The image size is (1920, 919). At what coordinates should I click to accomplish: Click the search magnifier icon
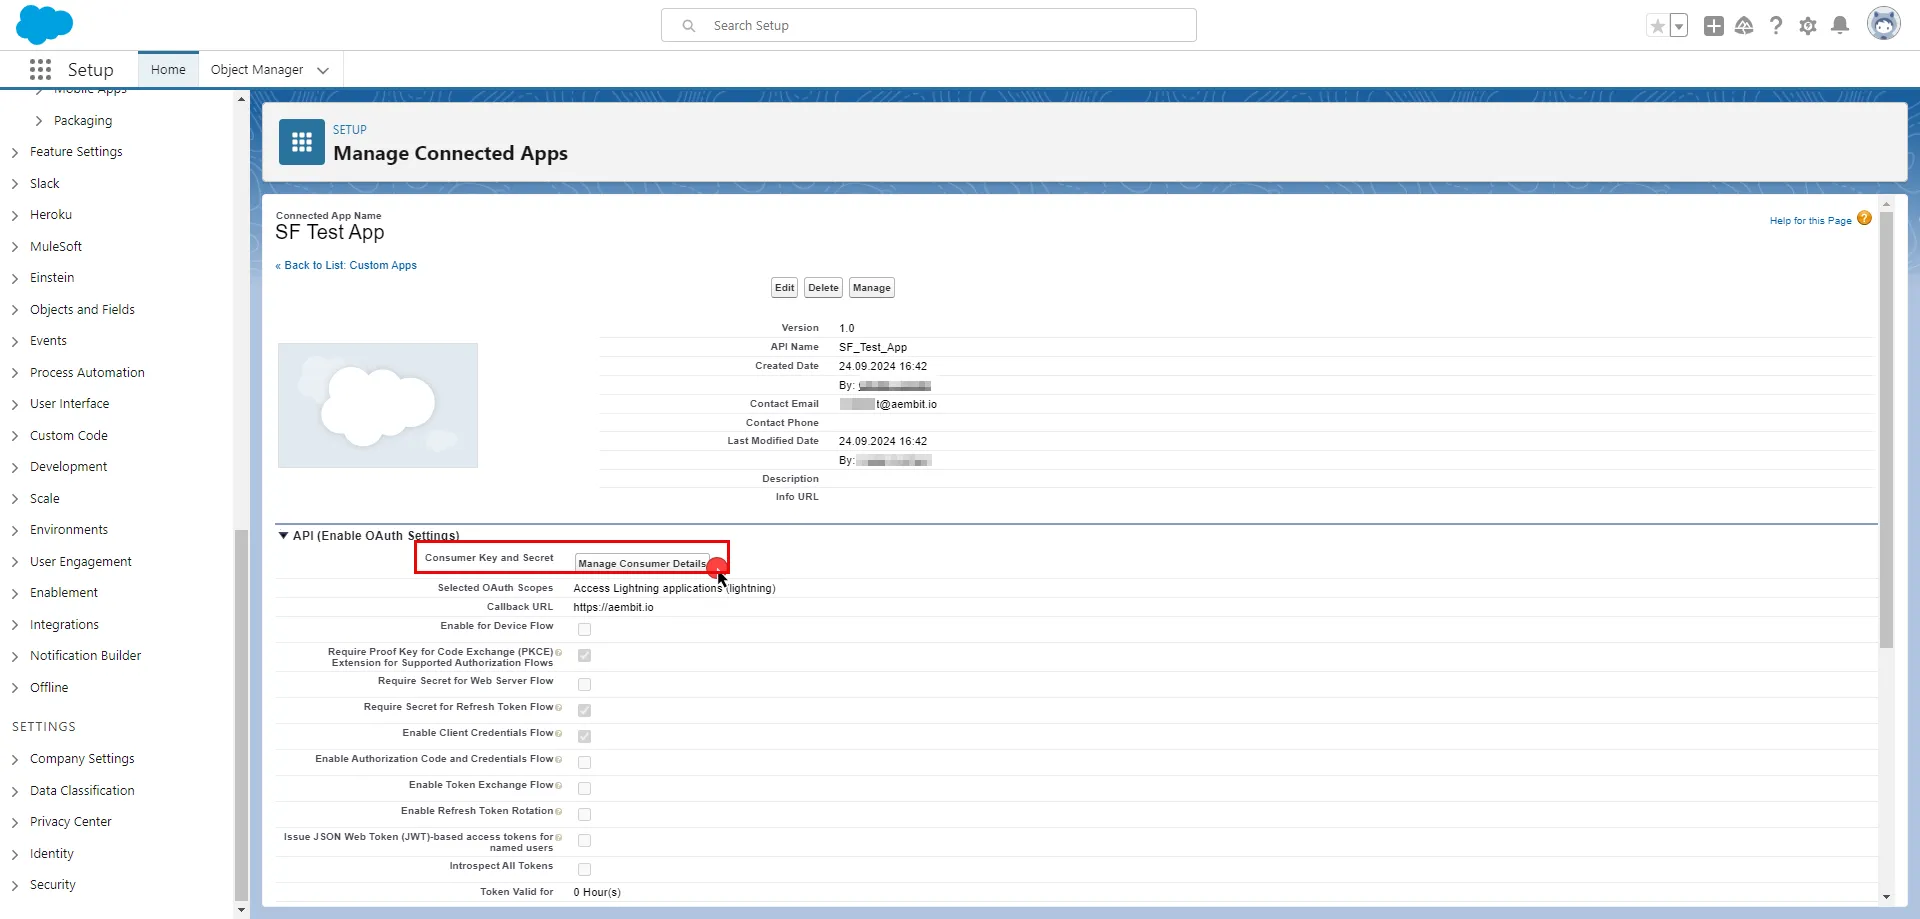click(x=689, y=26)
